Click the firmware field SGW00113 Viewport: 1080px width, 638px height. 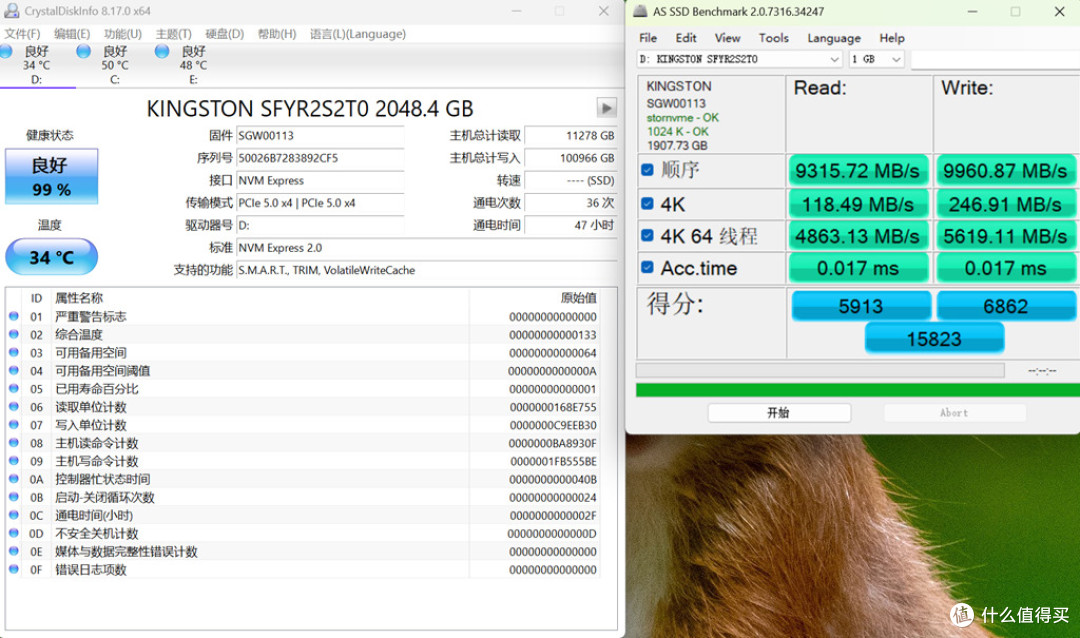coord(320,136)
